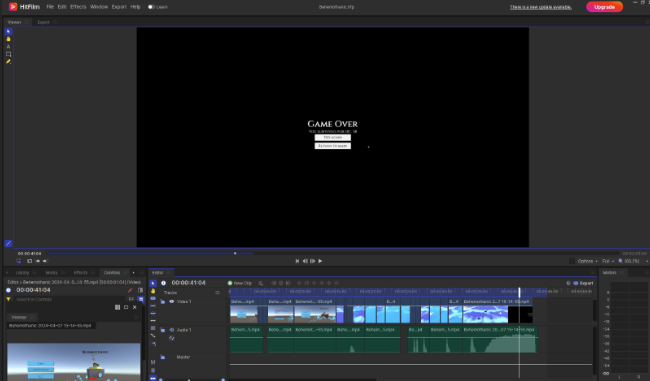Open the Effects menu

coord(78,7)
